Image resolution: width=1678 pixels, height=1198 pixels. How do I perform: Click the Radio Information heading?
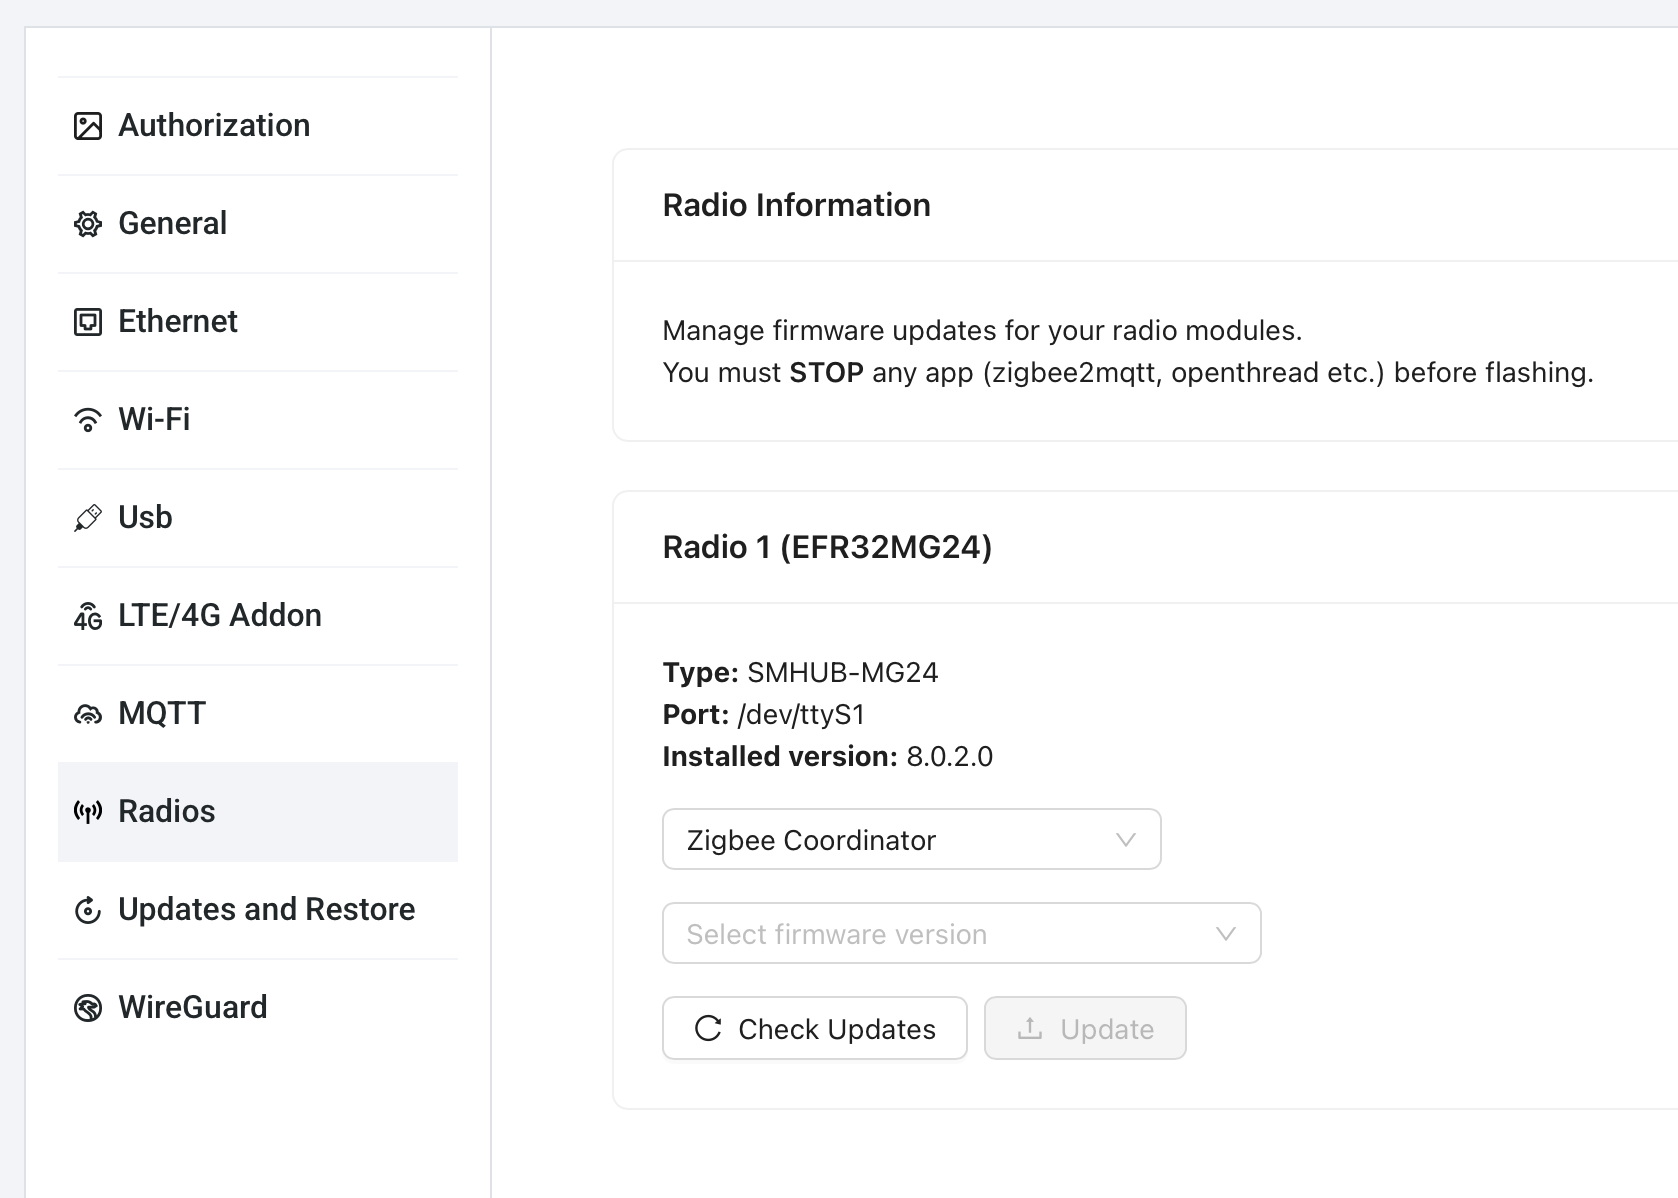click(796, 205)
